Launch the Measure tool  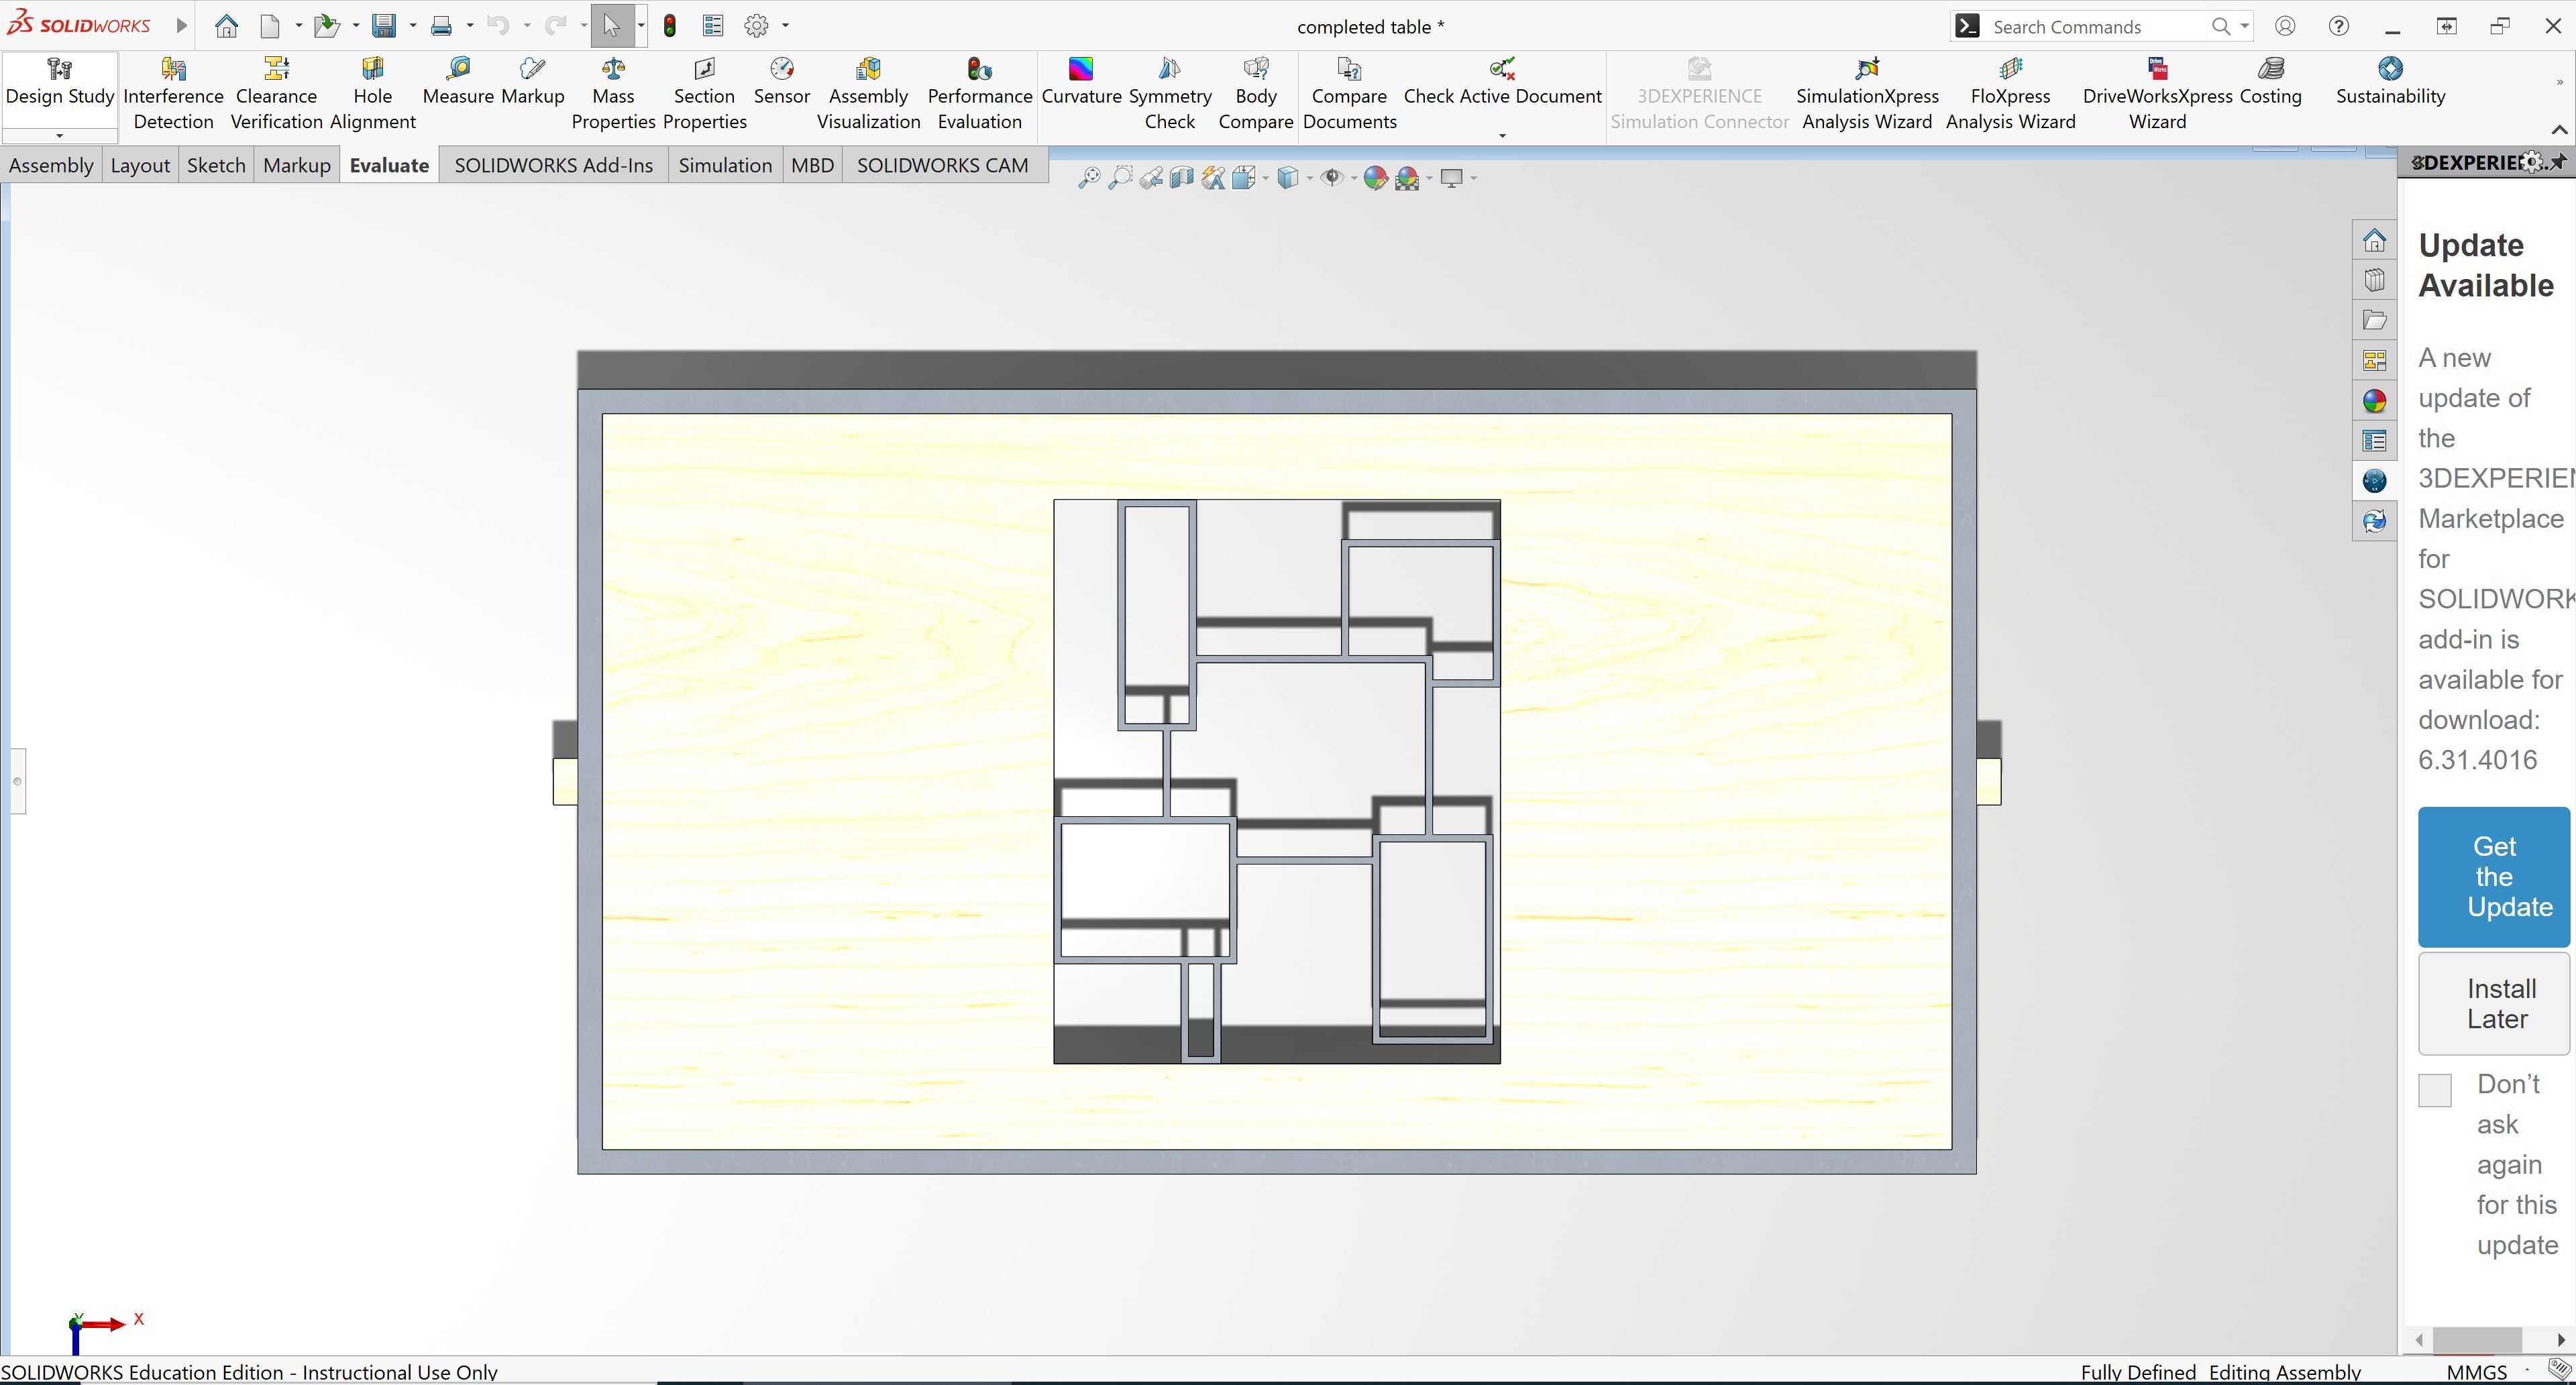458,82
